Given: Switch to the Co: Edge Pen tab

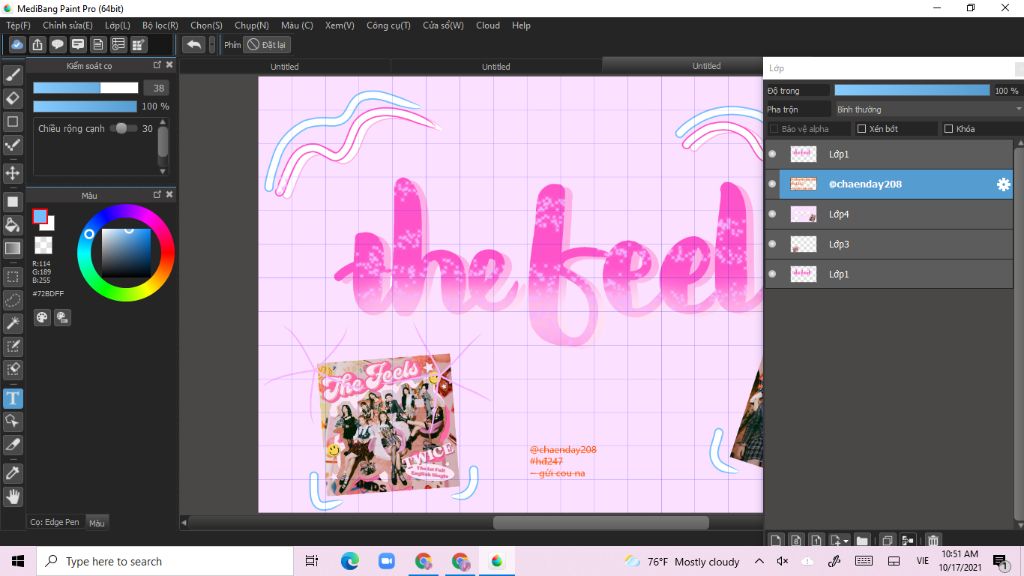Looking at the screenshot, I should 55,522.
